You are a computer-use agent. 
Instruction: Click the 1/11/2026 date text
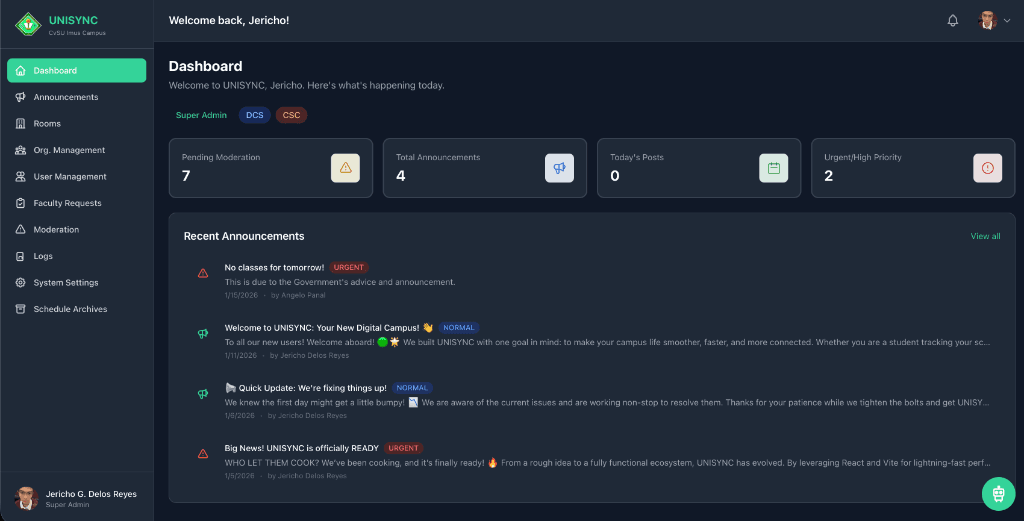click(x=241, y=355)
